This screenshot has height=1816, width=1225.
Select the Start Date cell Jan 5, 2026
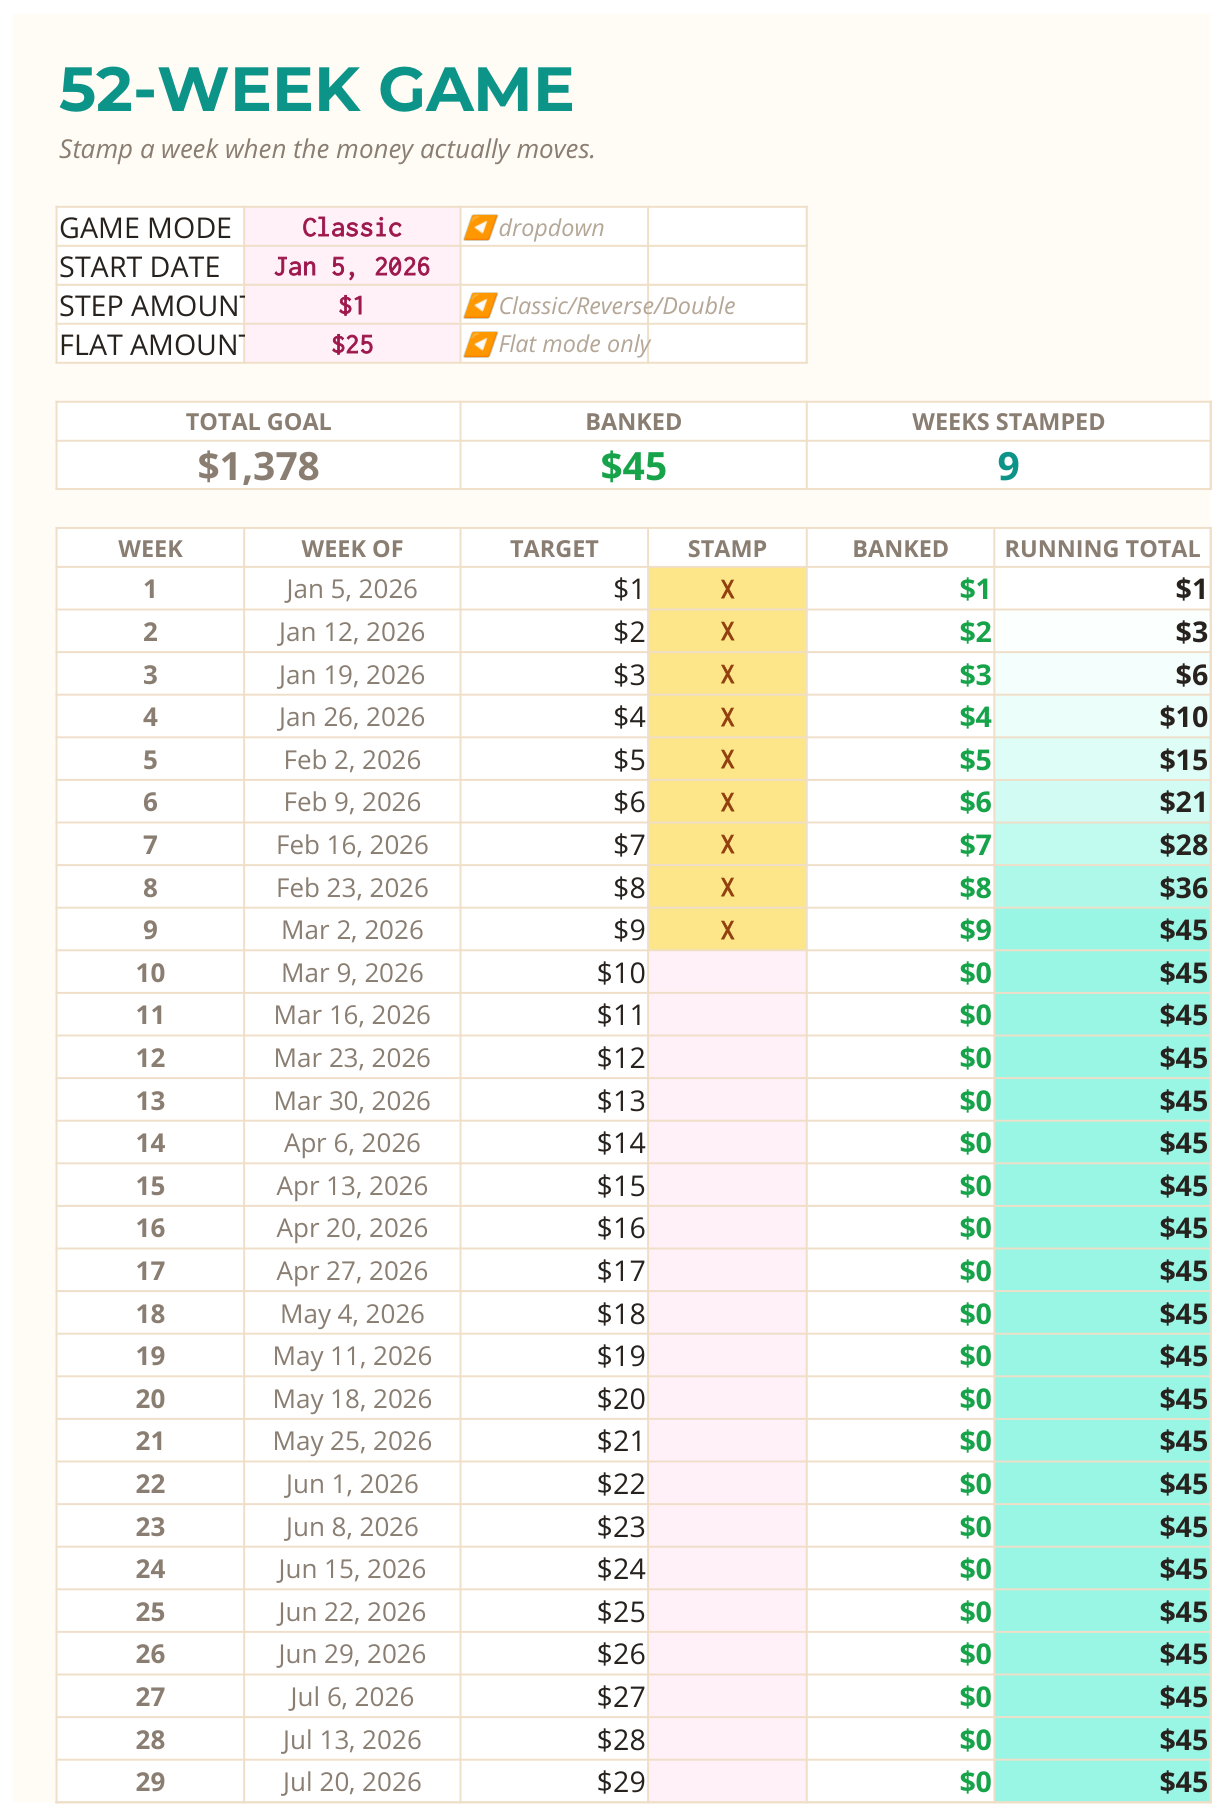[x=352, y=267]
